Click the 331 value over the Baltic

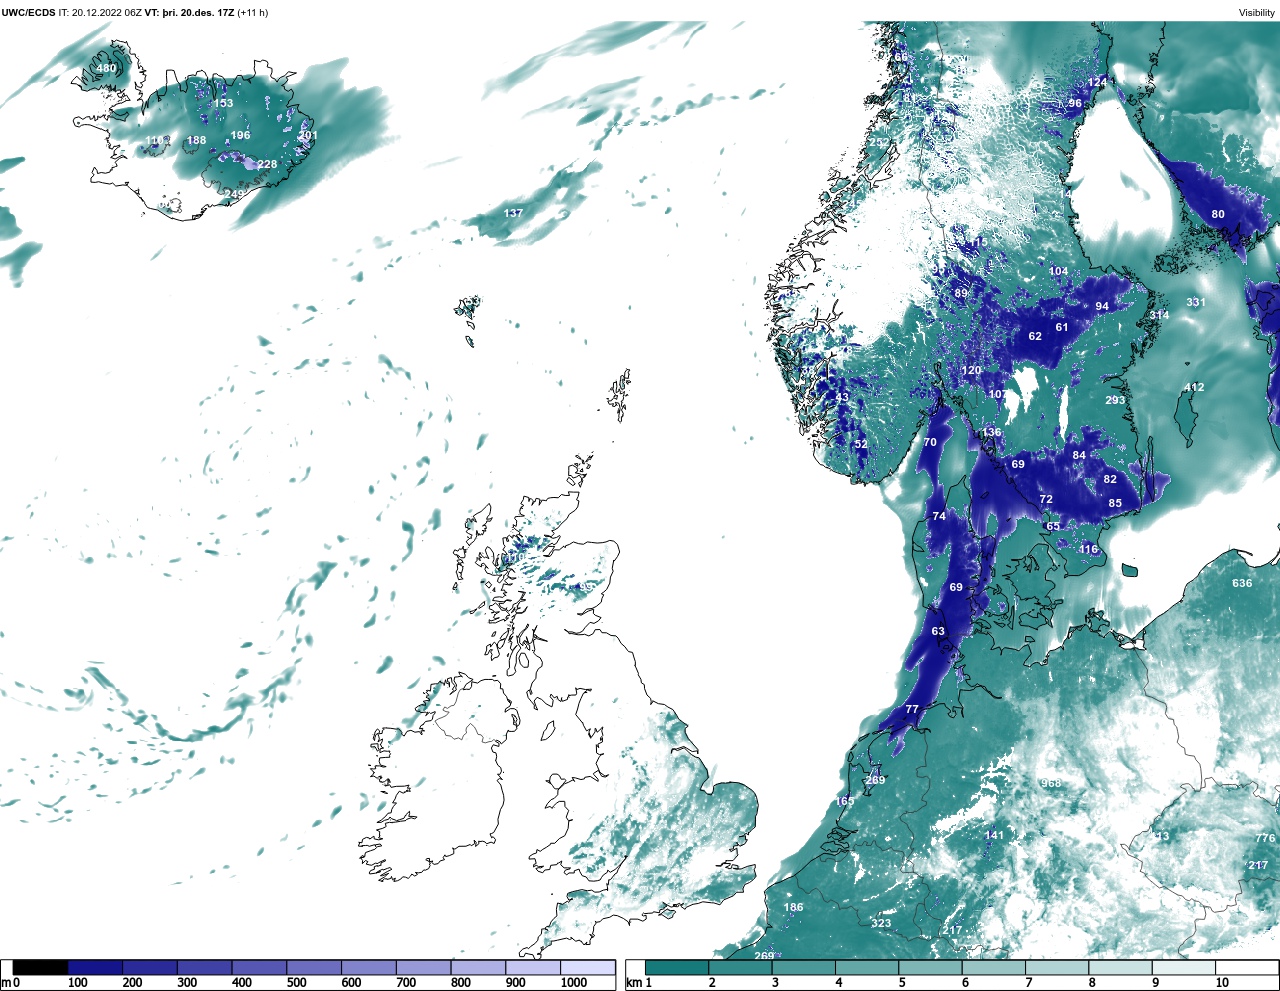pyautogui.click(x=1196, y=302)
